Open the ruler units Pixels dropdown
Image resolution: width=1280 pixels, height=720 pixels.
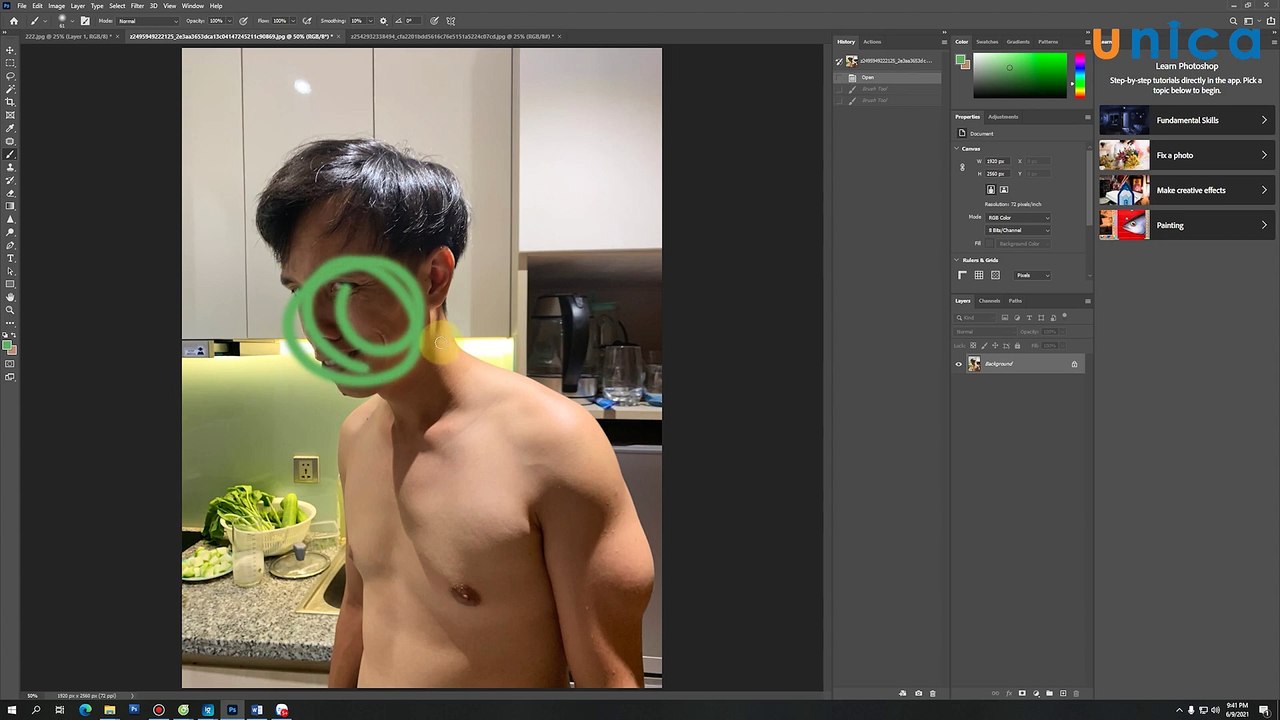click(1032, 275)
